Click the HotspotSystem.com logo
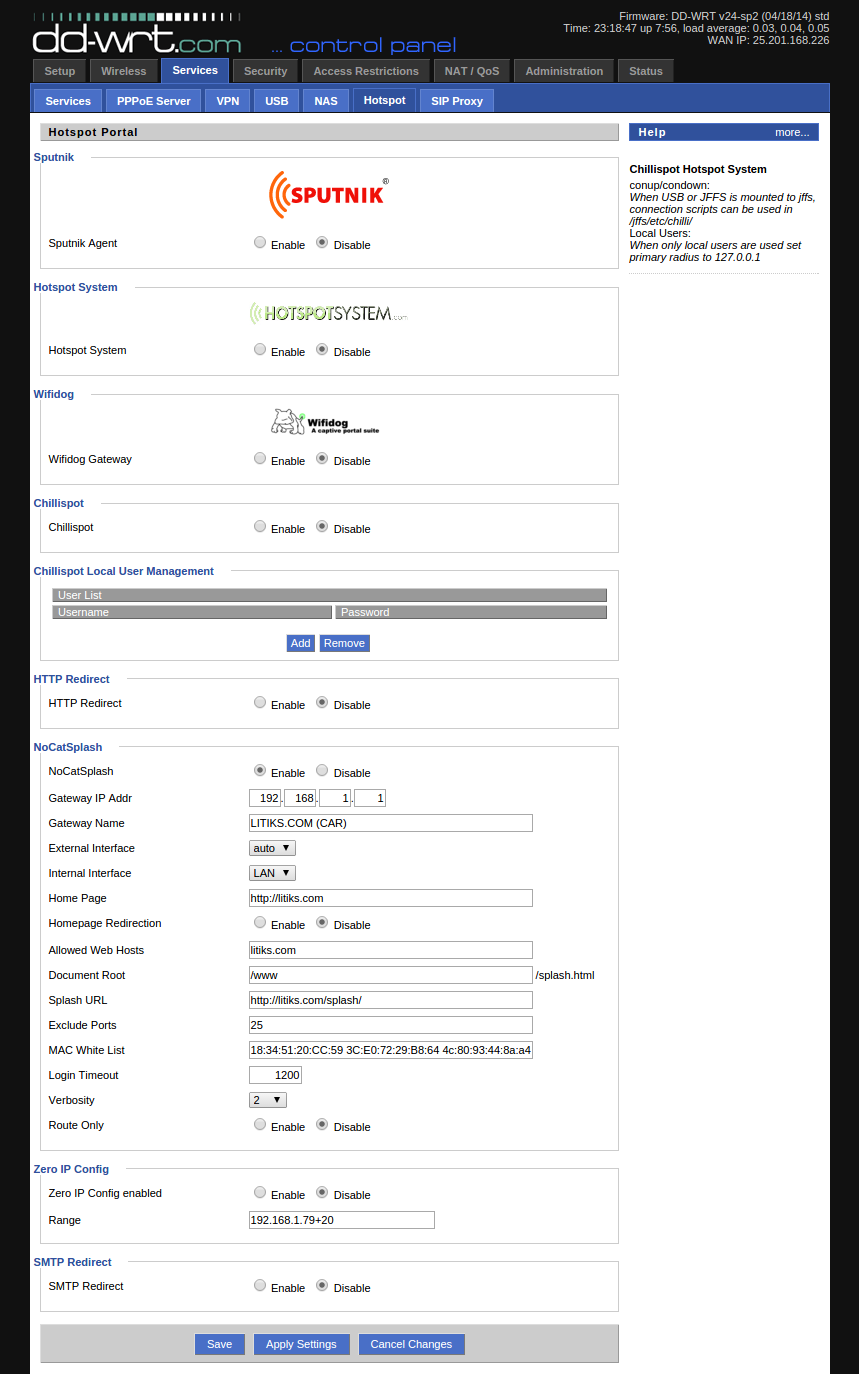 (329, 313)
